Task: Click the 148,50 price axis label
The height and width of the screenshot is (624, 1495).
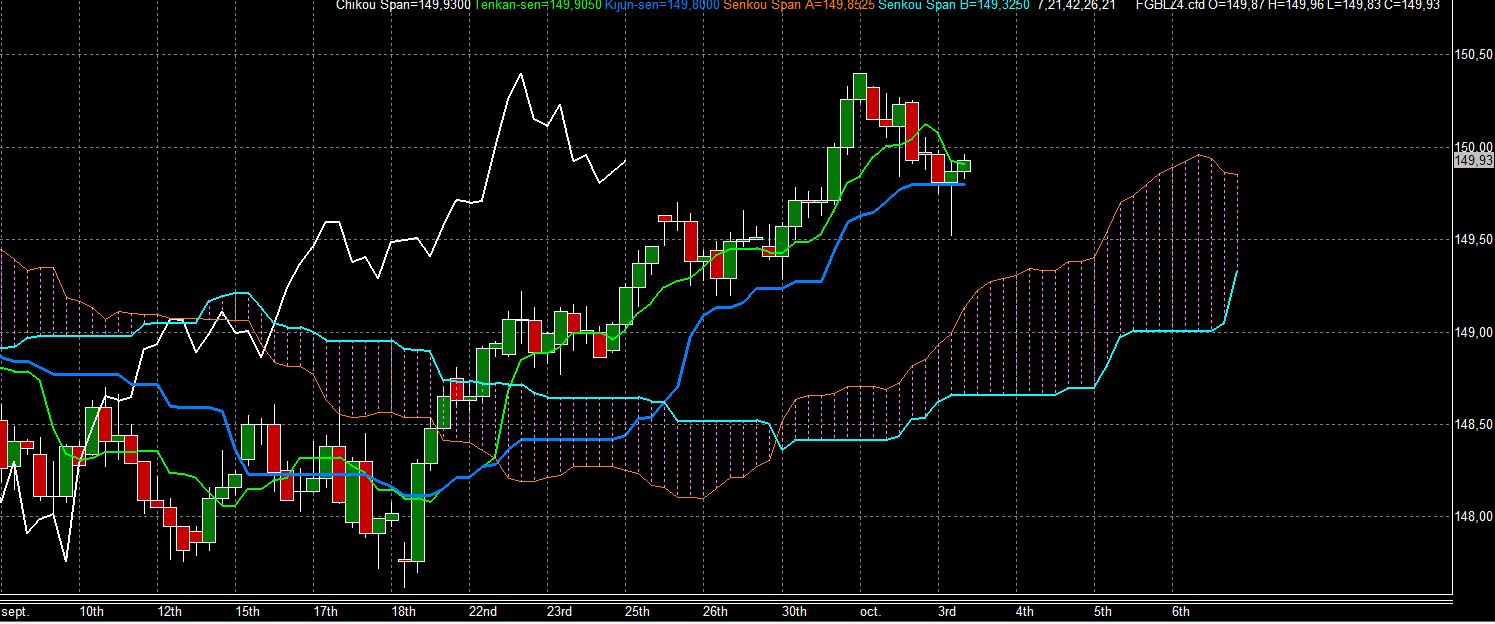Action: 1474,425
